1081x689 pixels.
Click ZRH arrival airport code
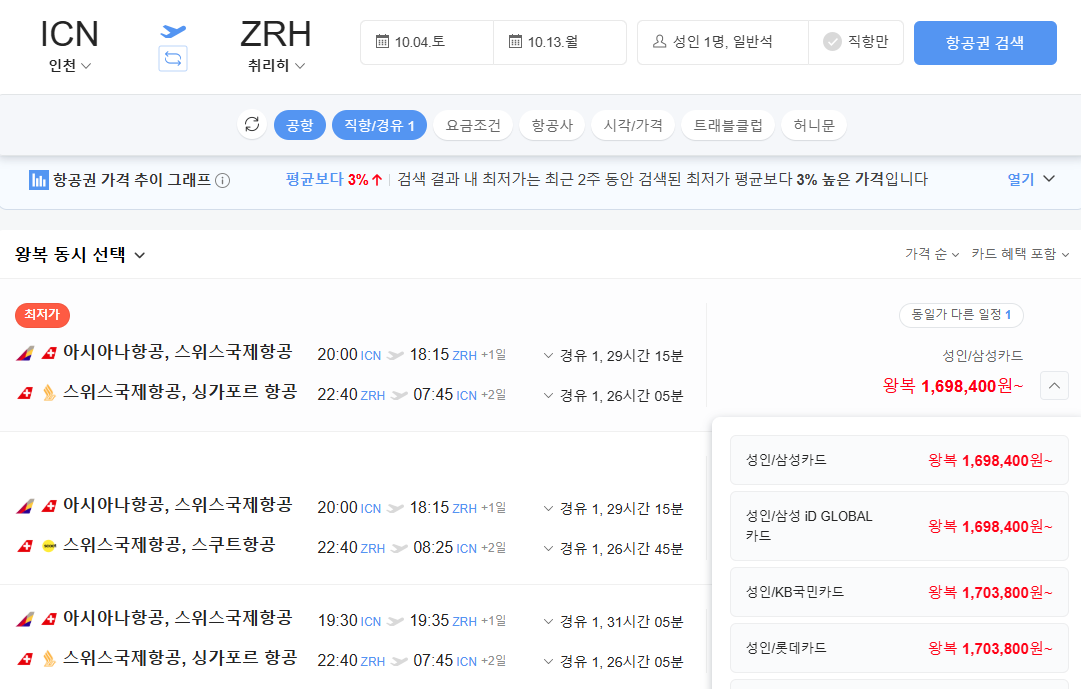point(276,34)
